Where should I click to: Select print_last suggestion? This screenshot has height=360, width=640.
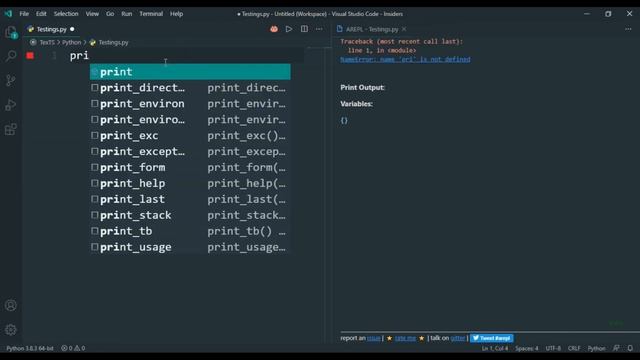point(190,199)
